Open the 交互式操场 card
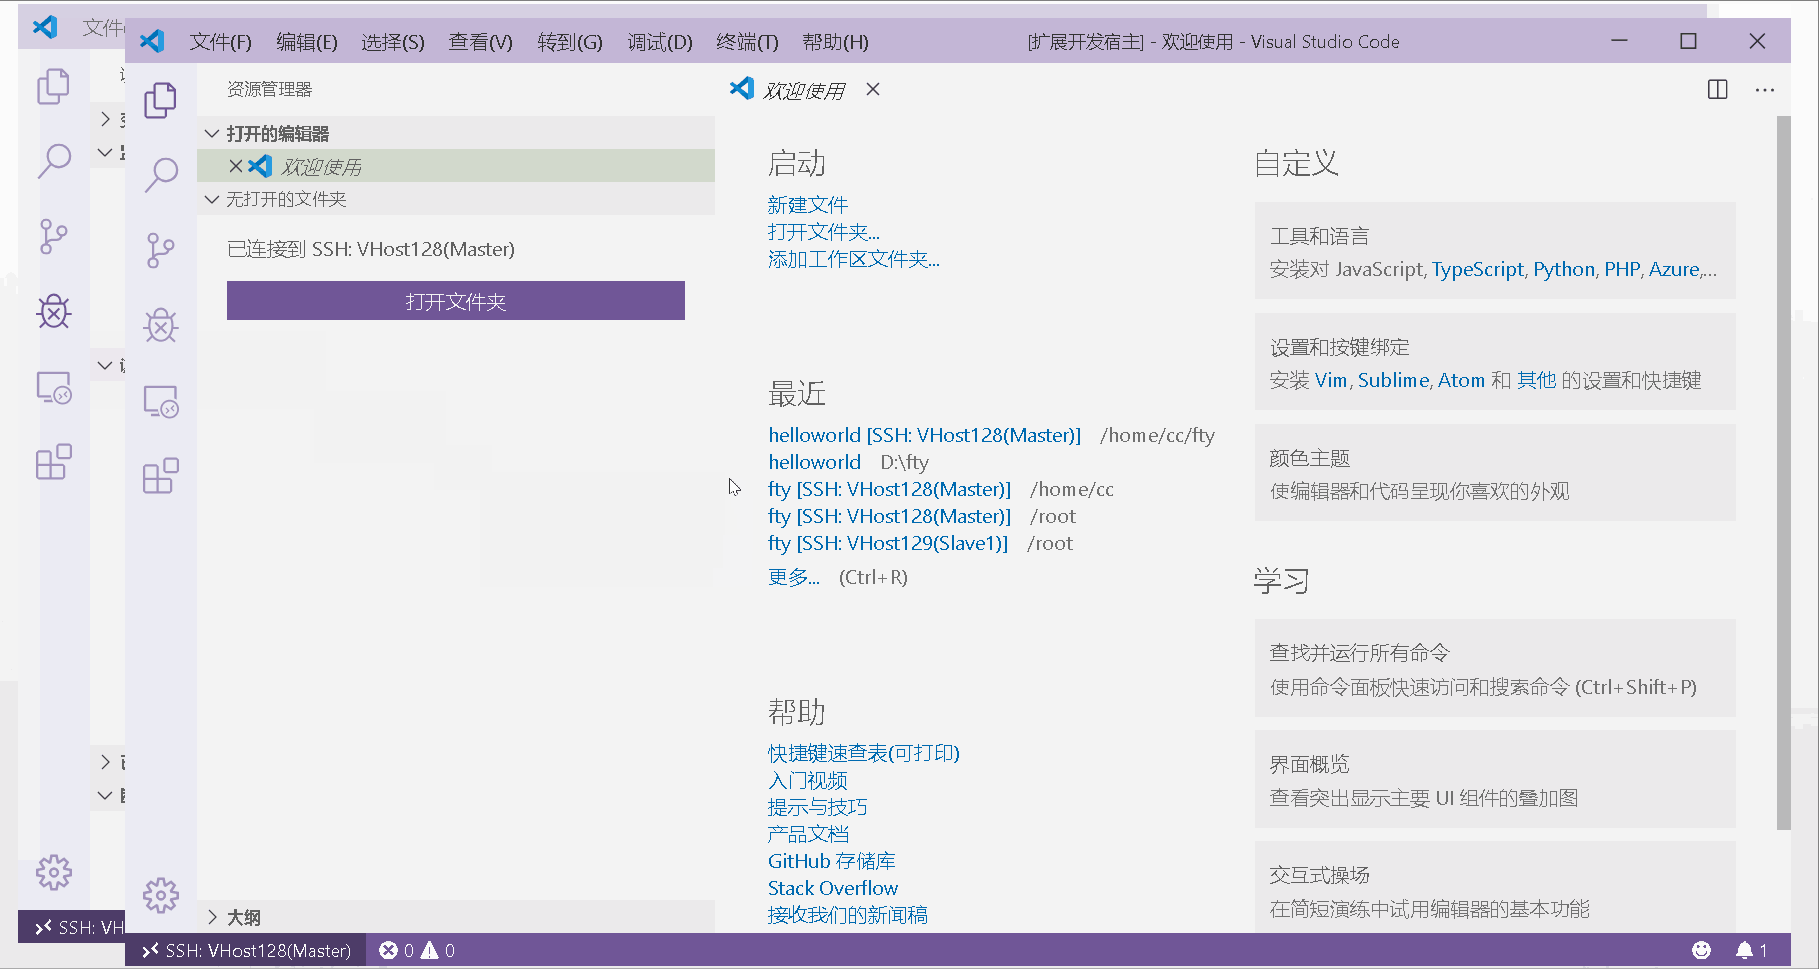The image size is (1819, 969). [x=1495, y=888]
